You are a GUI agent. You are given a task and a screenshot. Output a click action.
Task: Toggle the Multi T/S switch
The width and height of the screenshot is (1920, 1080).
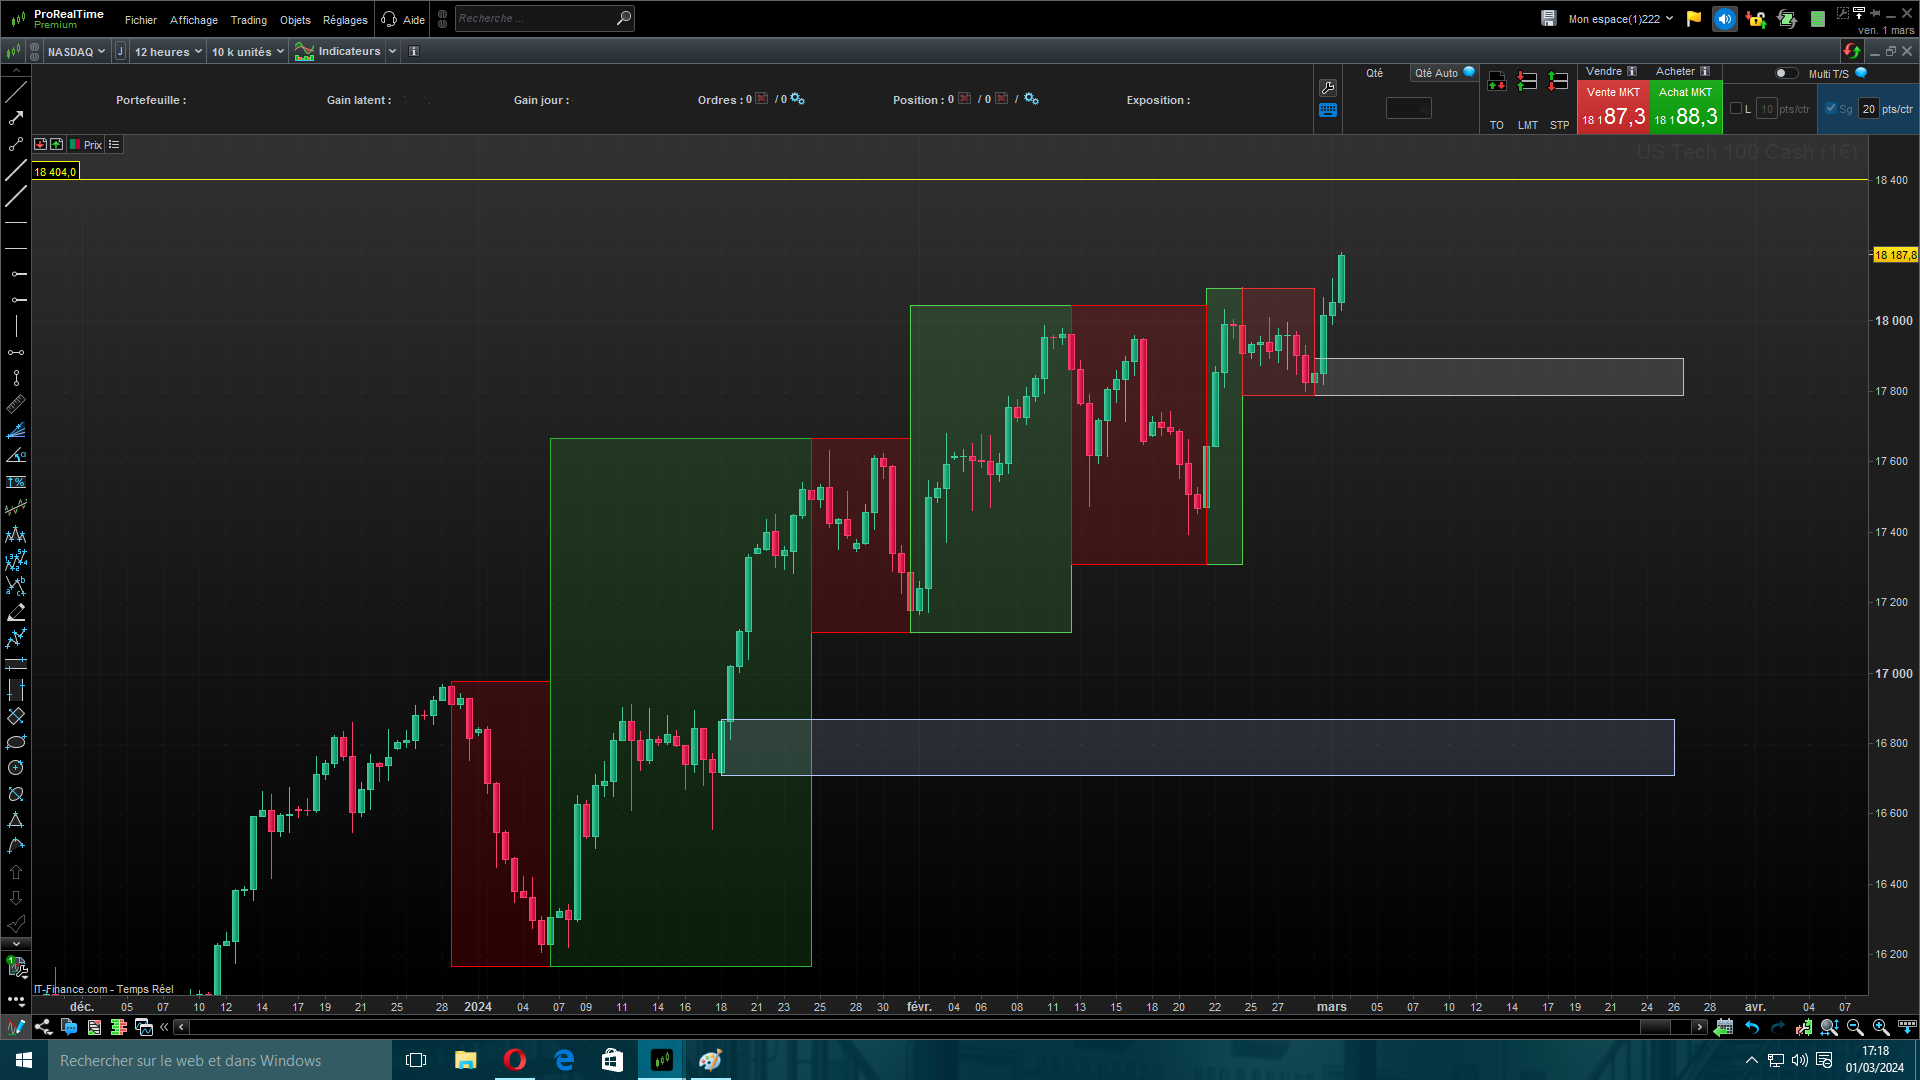[1785, 73]
